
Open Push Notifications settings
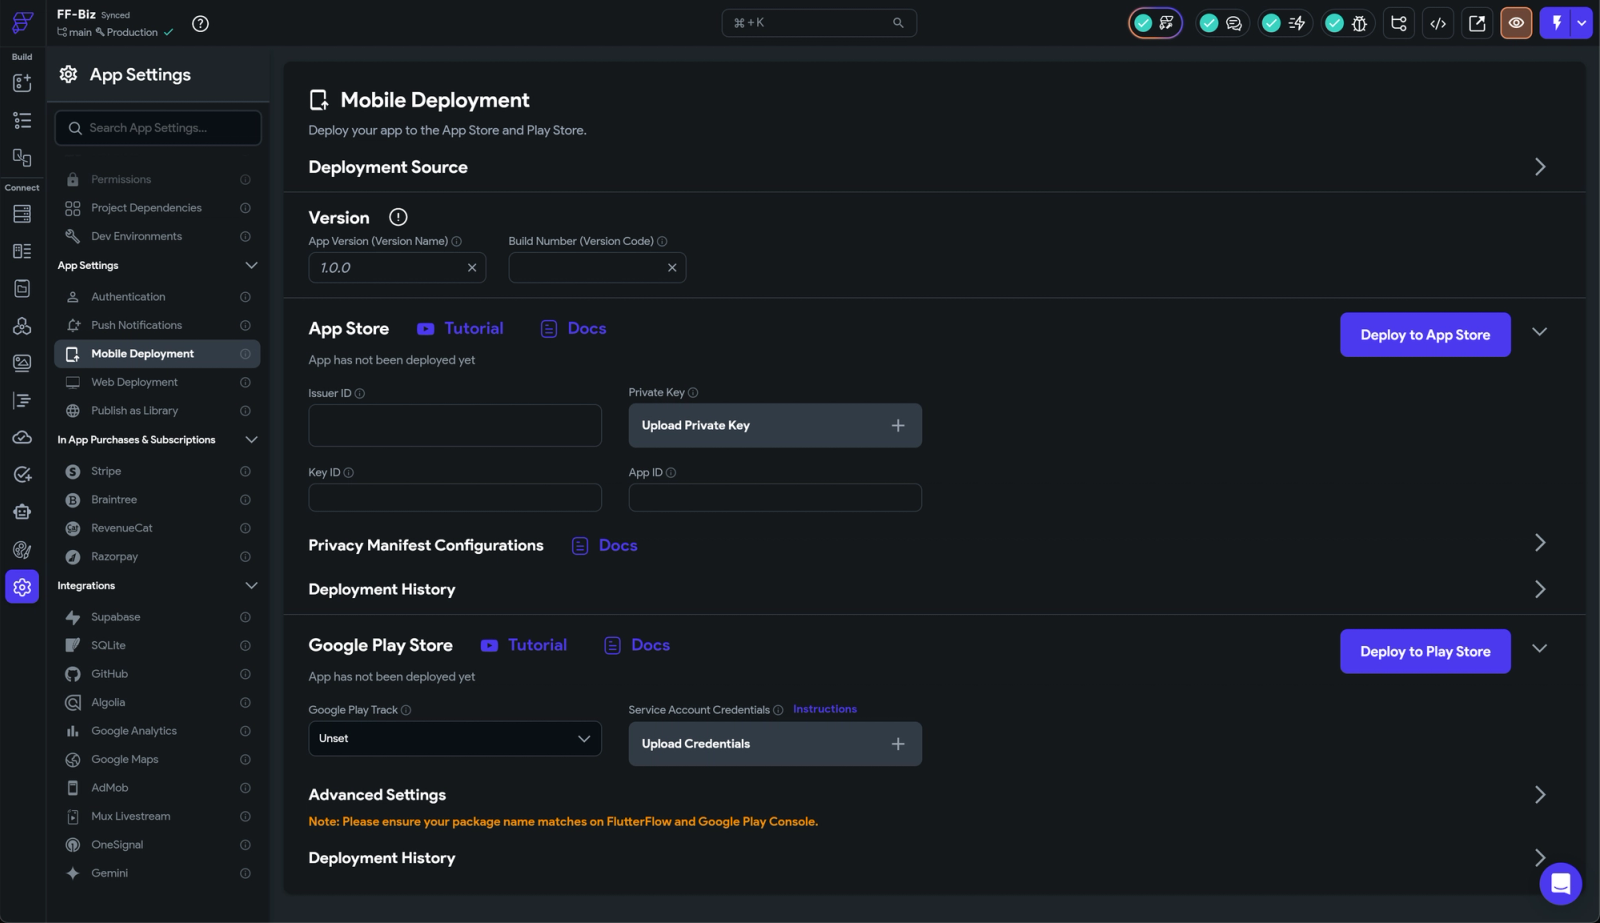point(157,325)
